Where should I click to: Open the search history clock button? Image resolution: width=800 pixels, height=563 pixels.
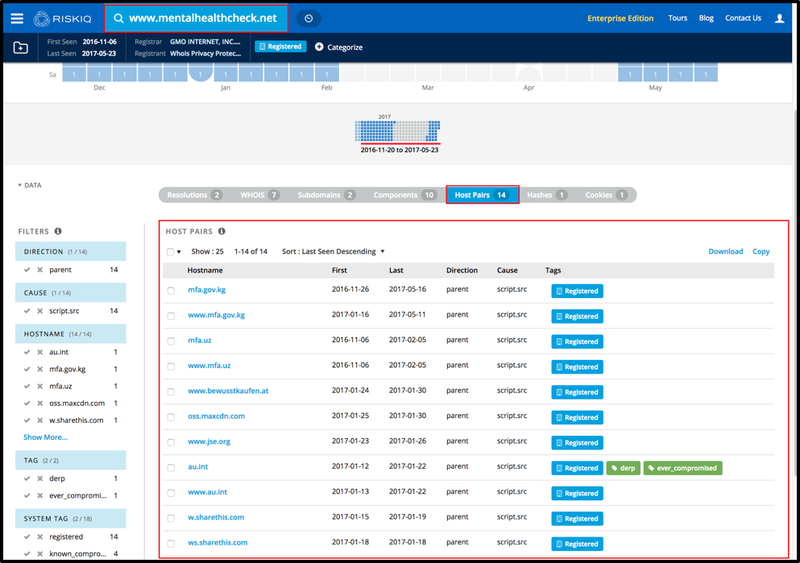point(309,18)
